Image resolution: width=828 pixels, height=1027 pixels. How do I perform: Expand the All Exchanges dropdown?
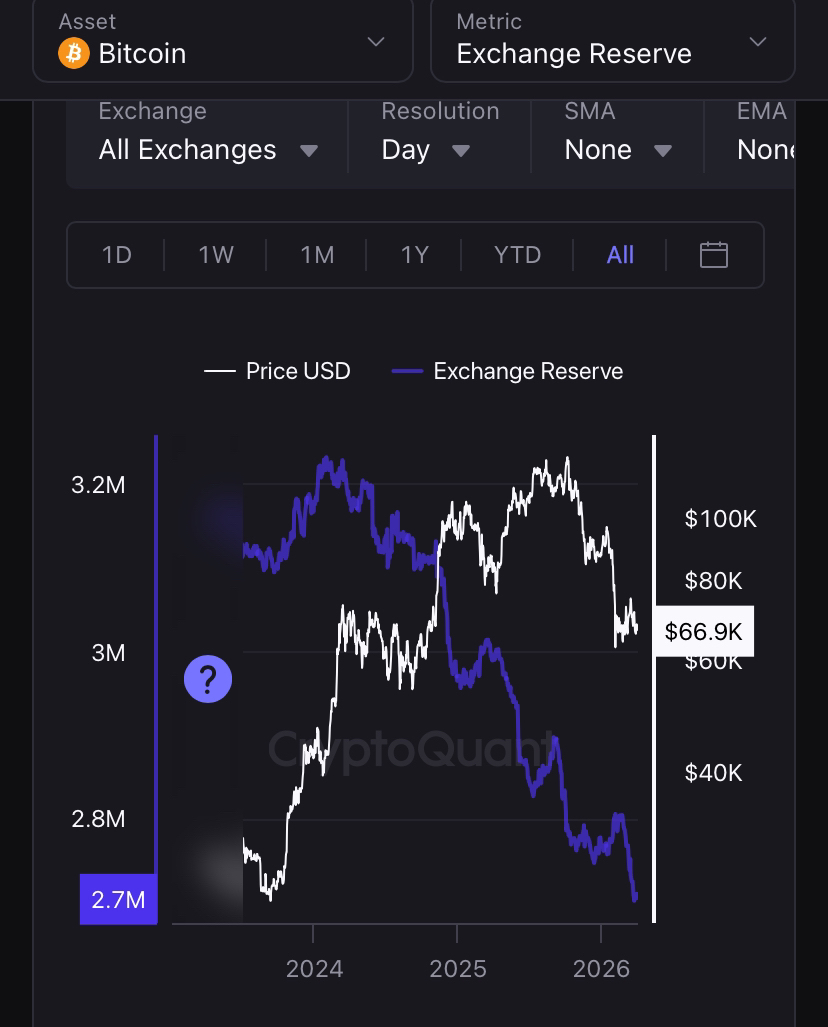(208, 149)
